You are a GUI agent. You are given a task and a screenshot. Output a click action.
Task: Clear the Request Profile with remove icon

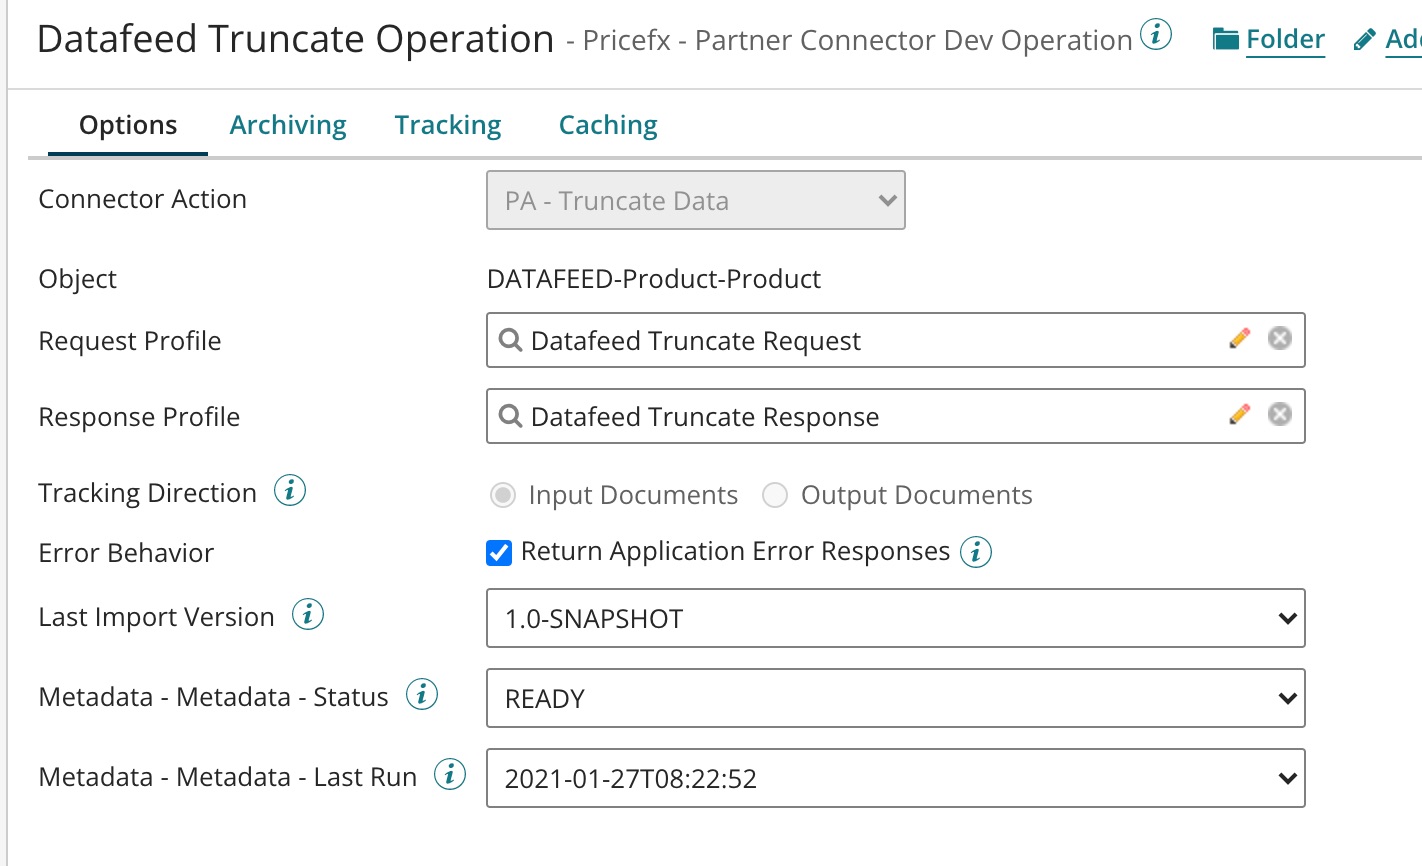pyautogui.click(x=1279, y=339)
